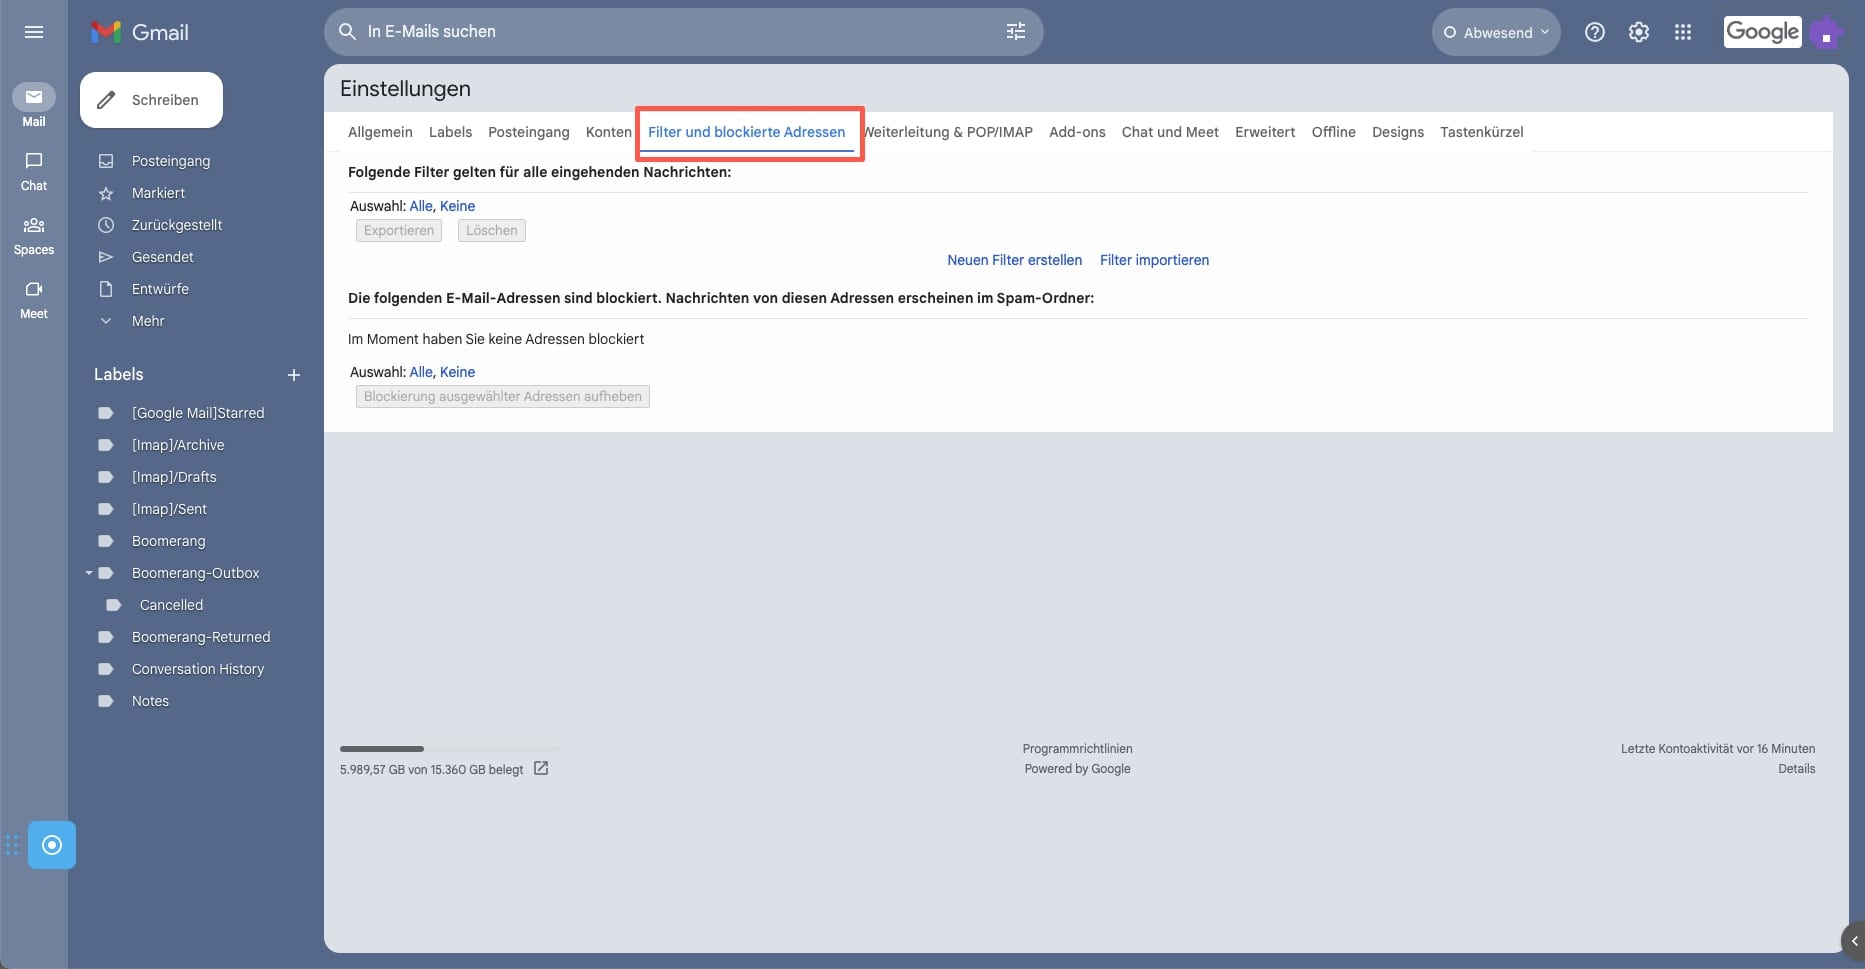Screen dimensions: 1865x969
Task: Click the Neuen Filter erstellen link
Action: [x=1014, y=260]
